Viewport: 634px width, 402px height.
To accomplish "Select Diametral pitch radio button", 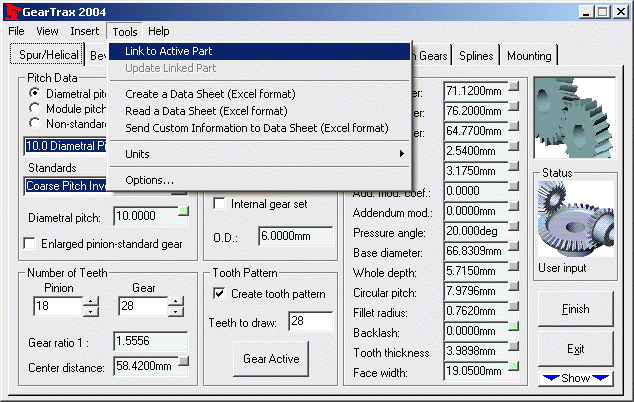I will tap(35, 93).
